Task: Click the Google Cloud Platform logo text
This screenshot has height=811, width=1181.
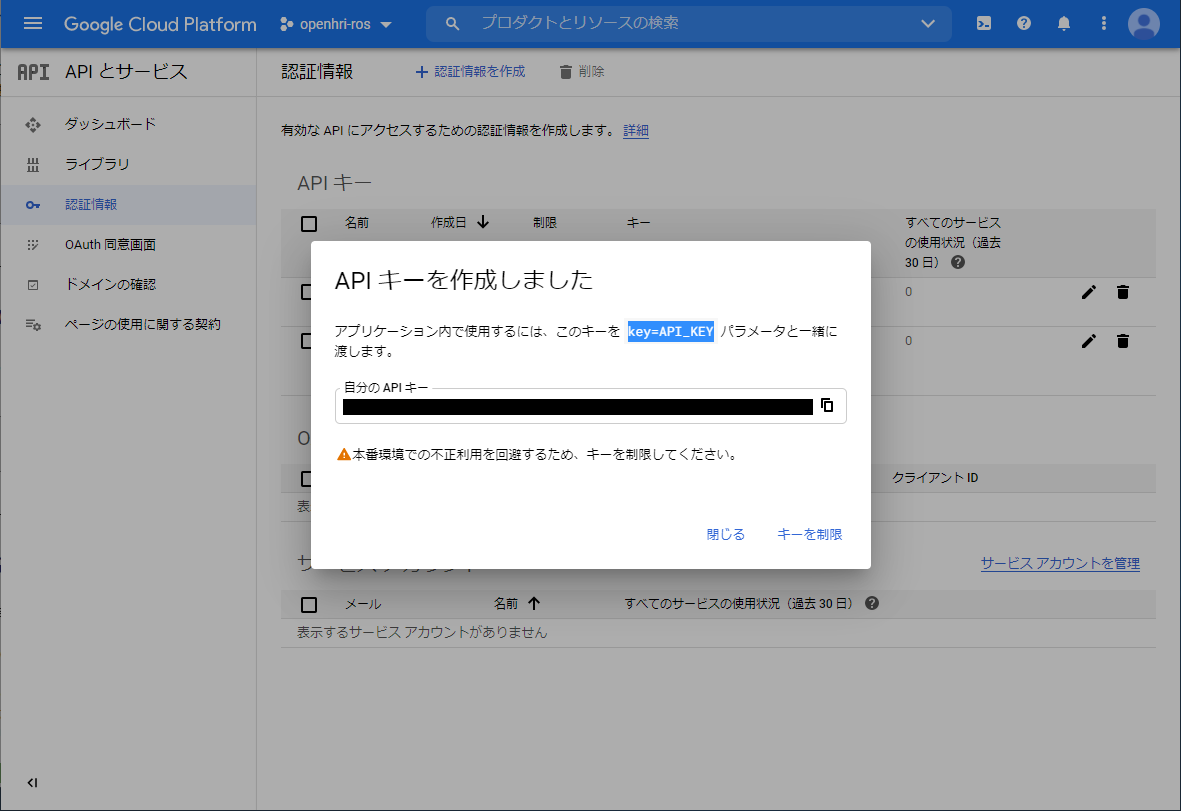Action: click(160, 24)
